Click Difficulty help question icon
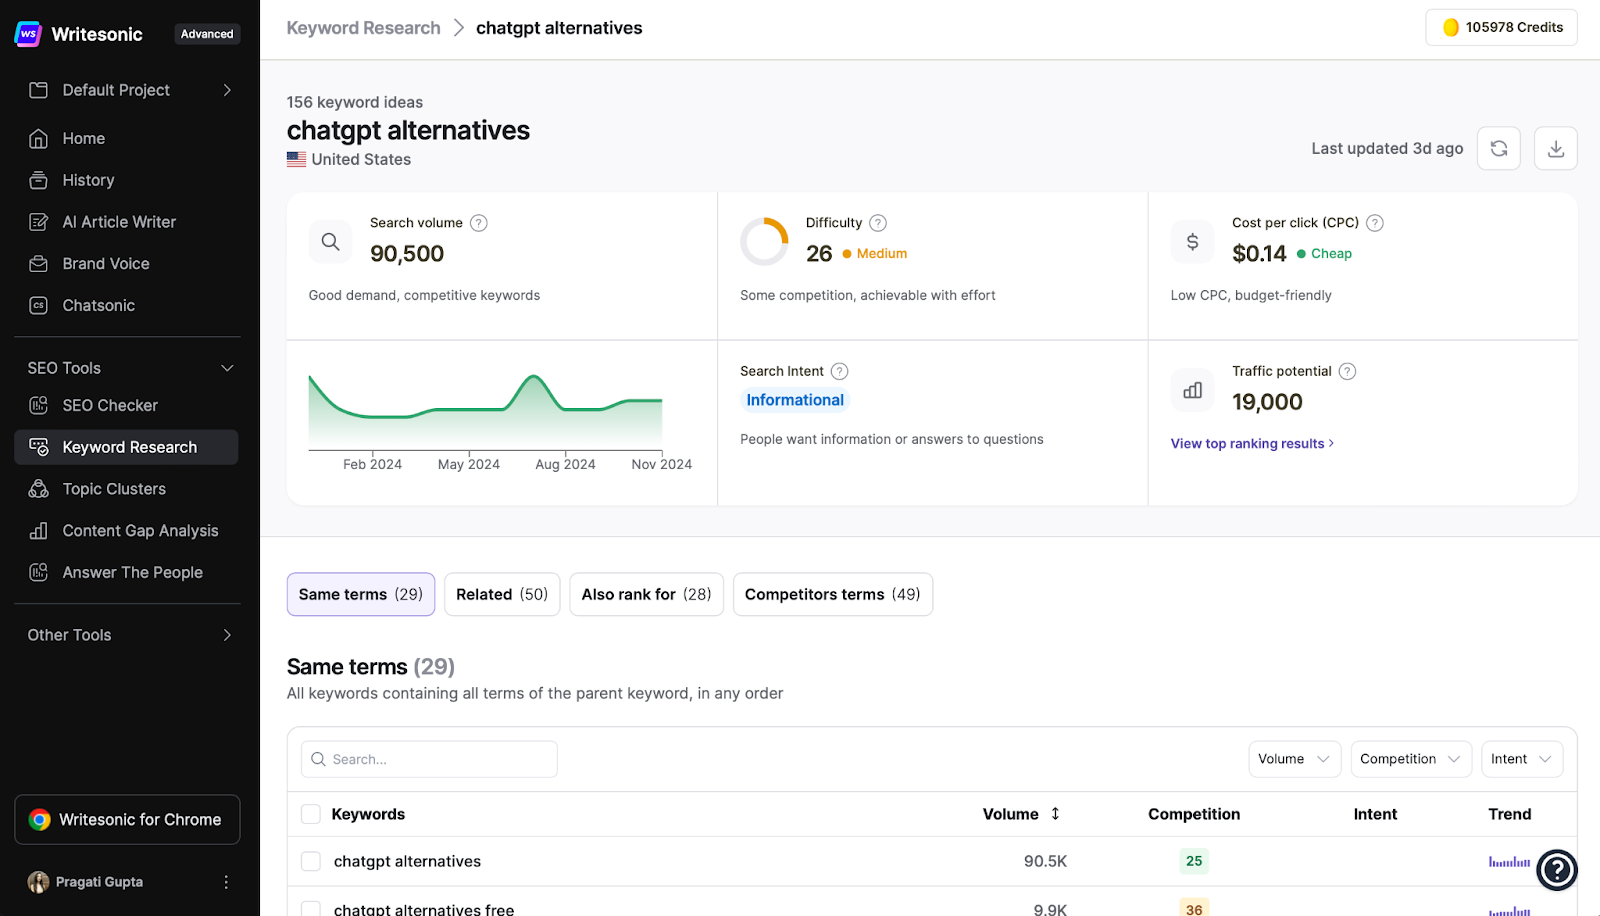This screenshot has height=916, width=1600. [x=878, y=223]
